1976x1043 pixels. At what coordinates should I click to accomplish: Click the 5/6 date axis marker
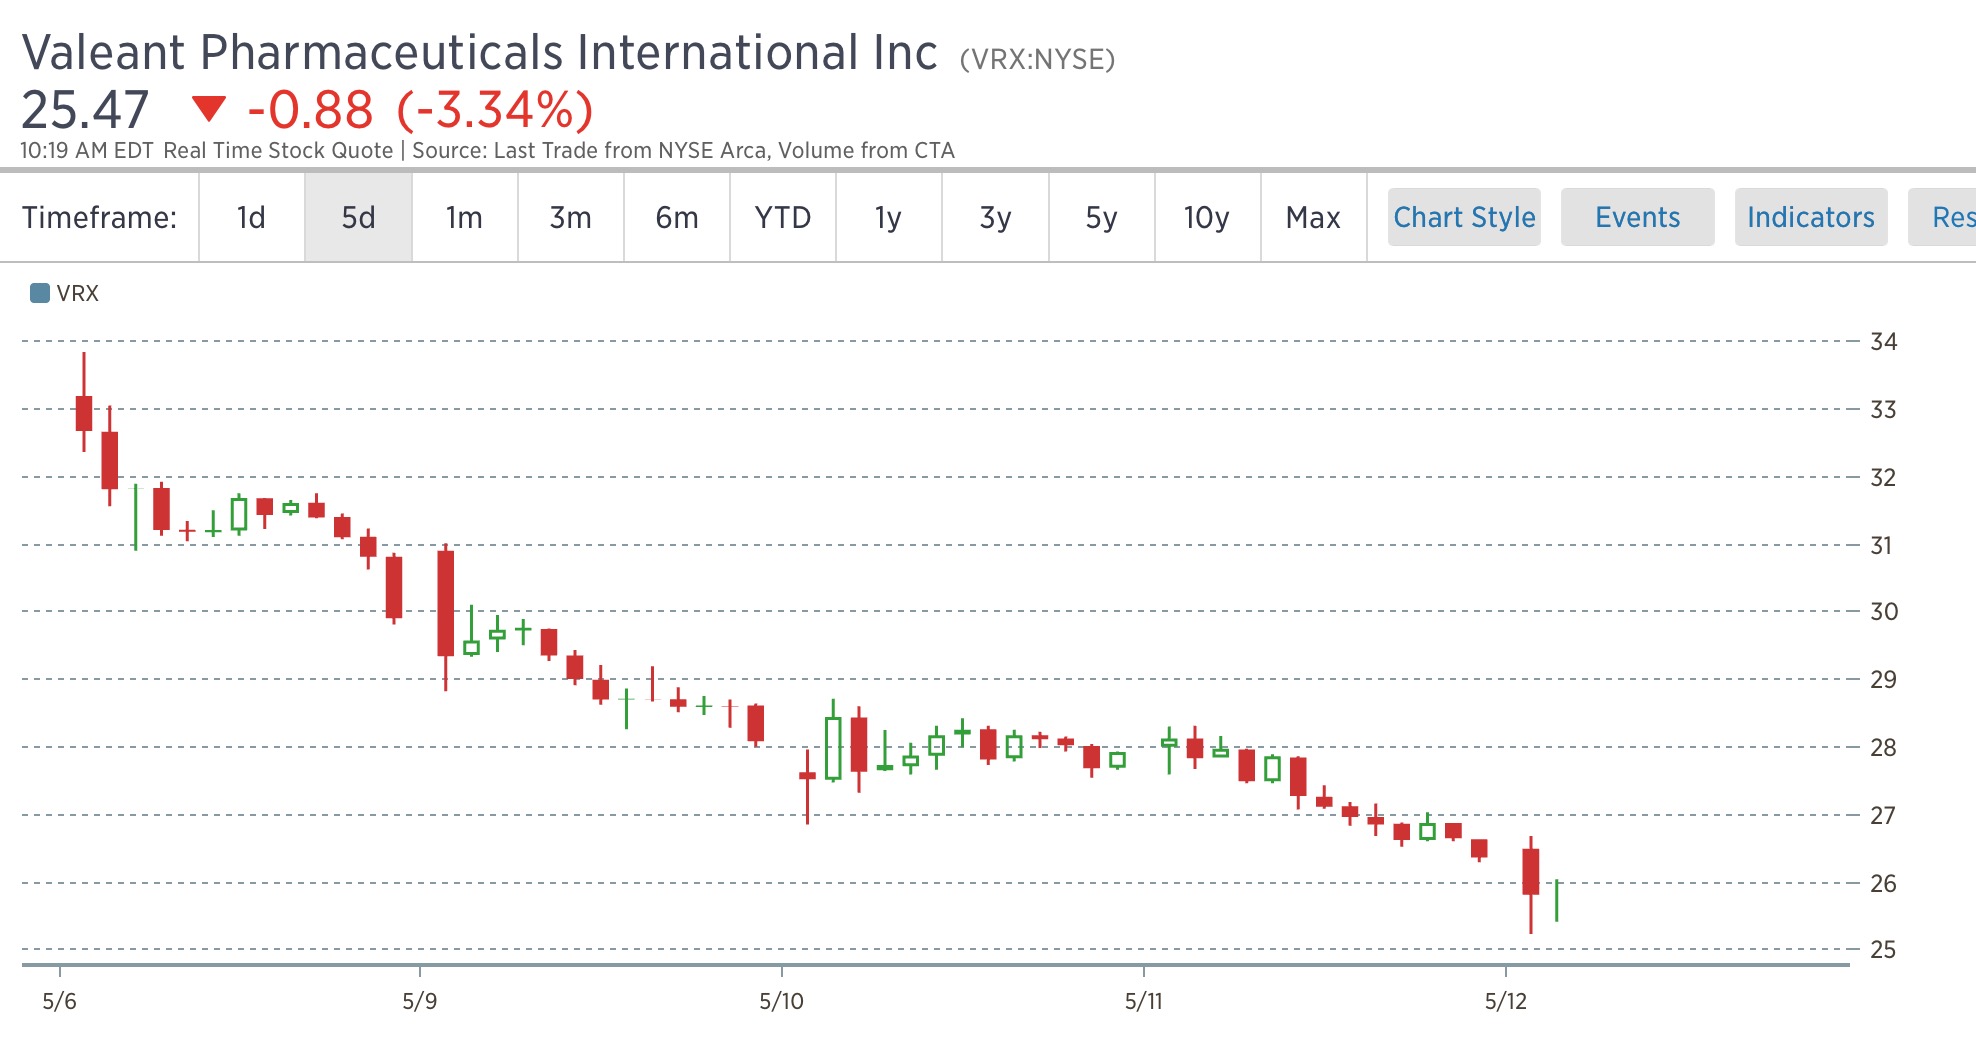(60, 1001)
